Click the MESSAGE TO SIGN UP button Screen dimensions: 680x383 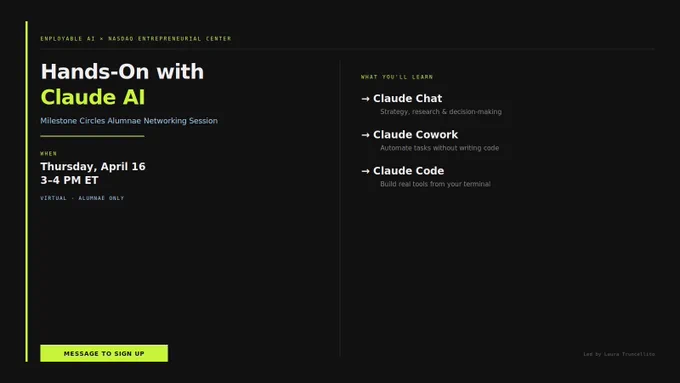(104, 353)
